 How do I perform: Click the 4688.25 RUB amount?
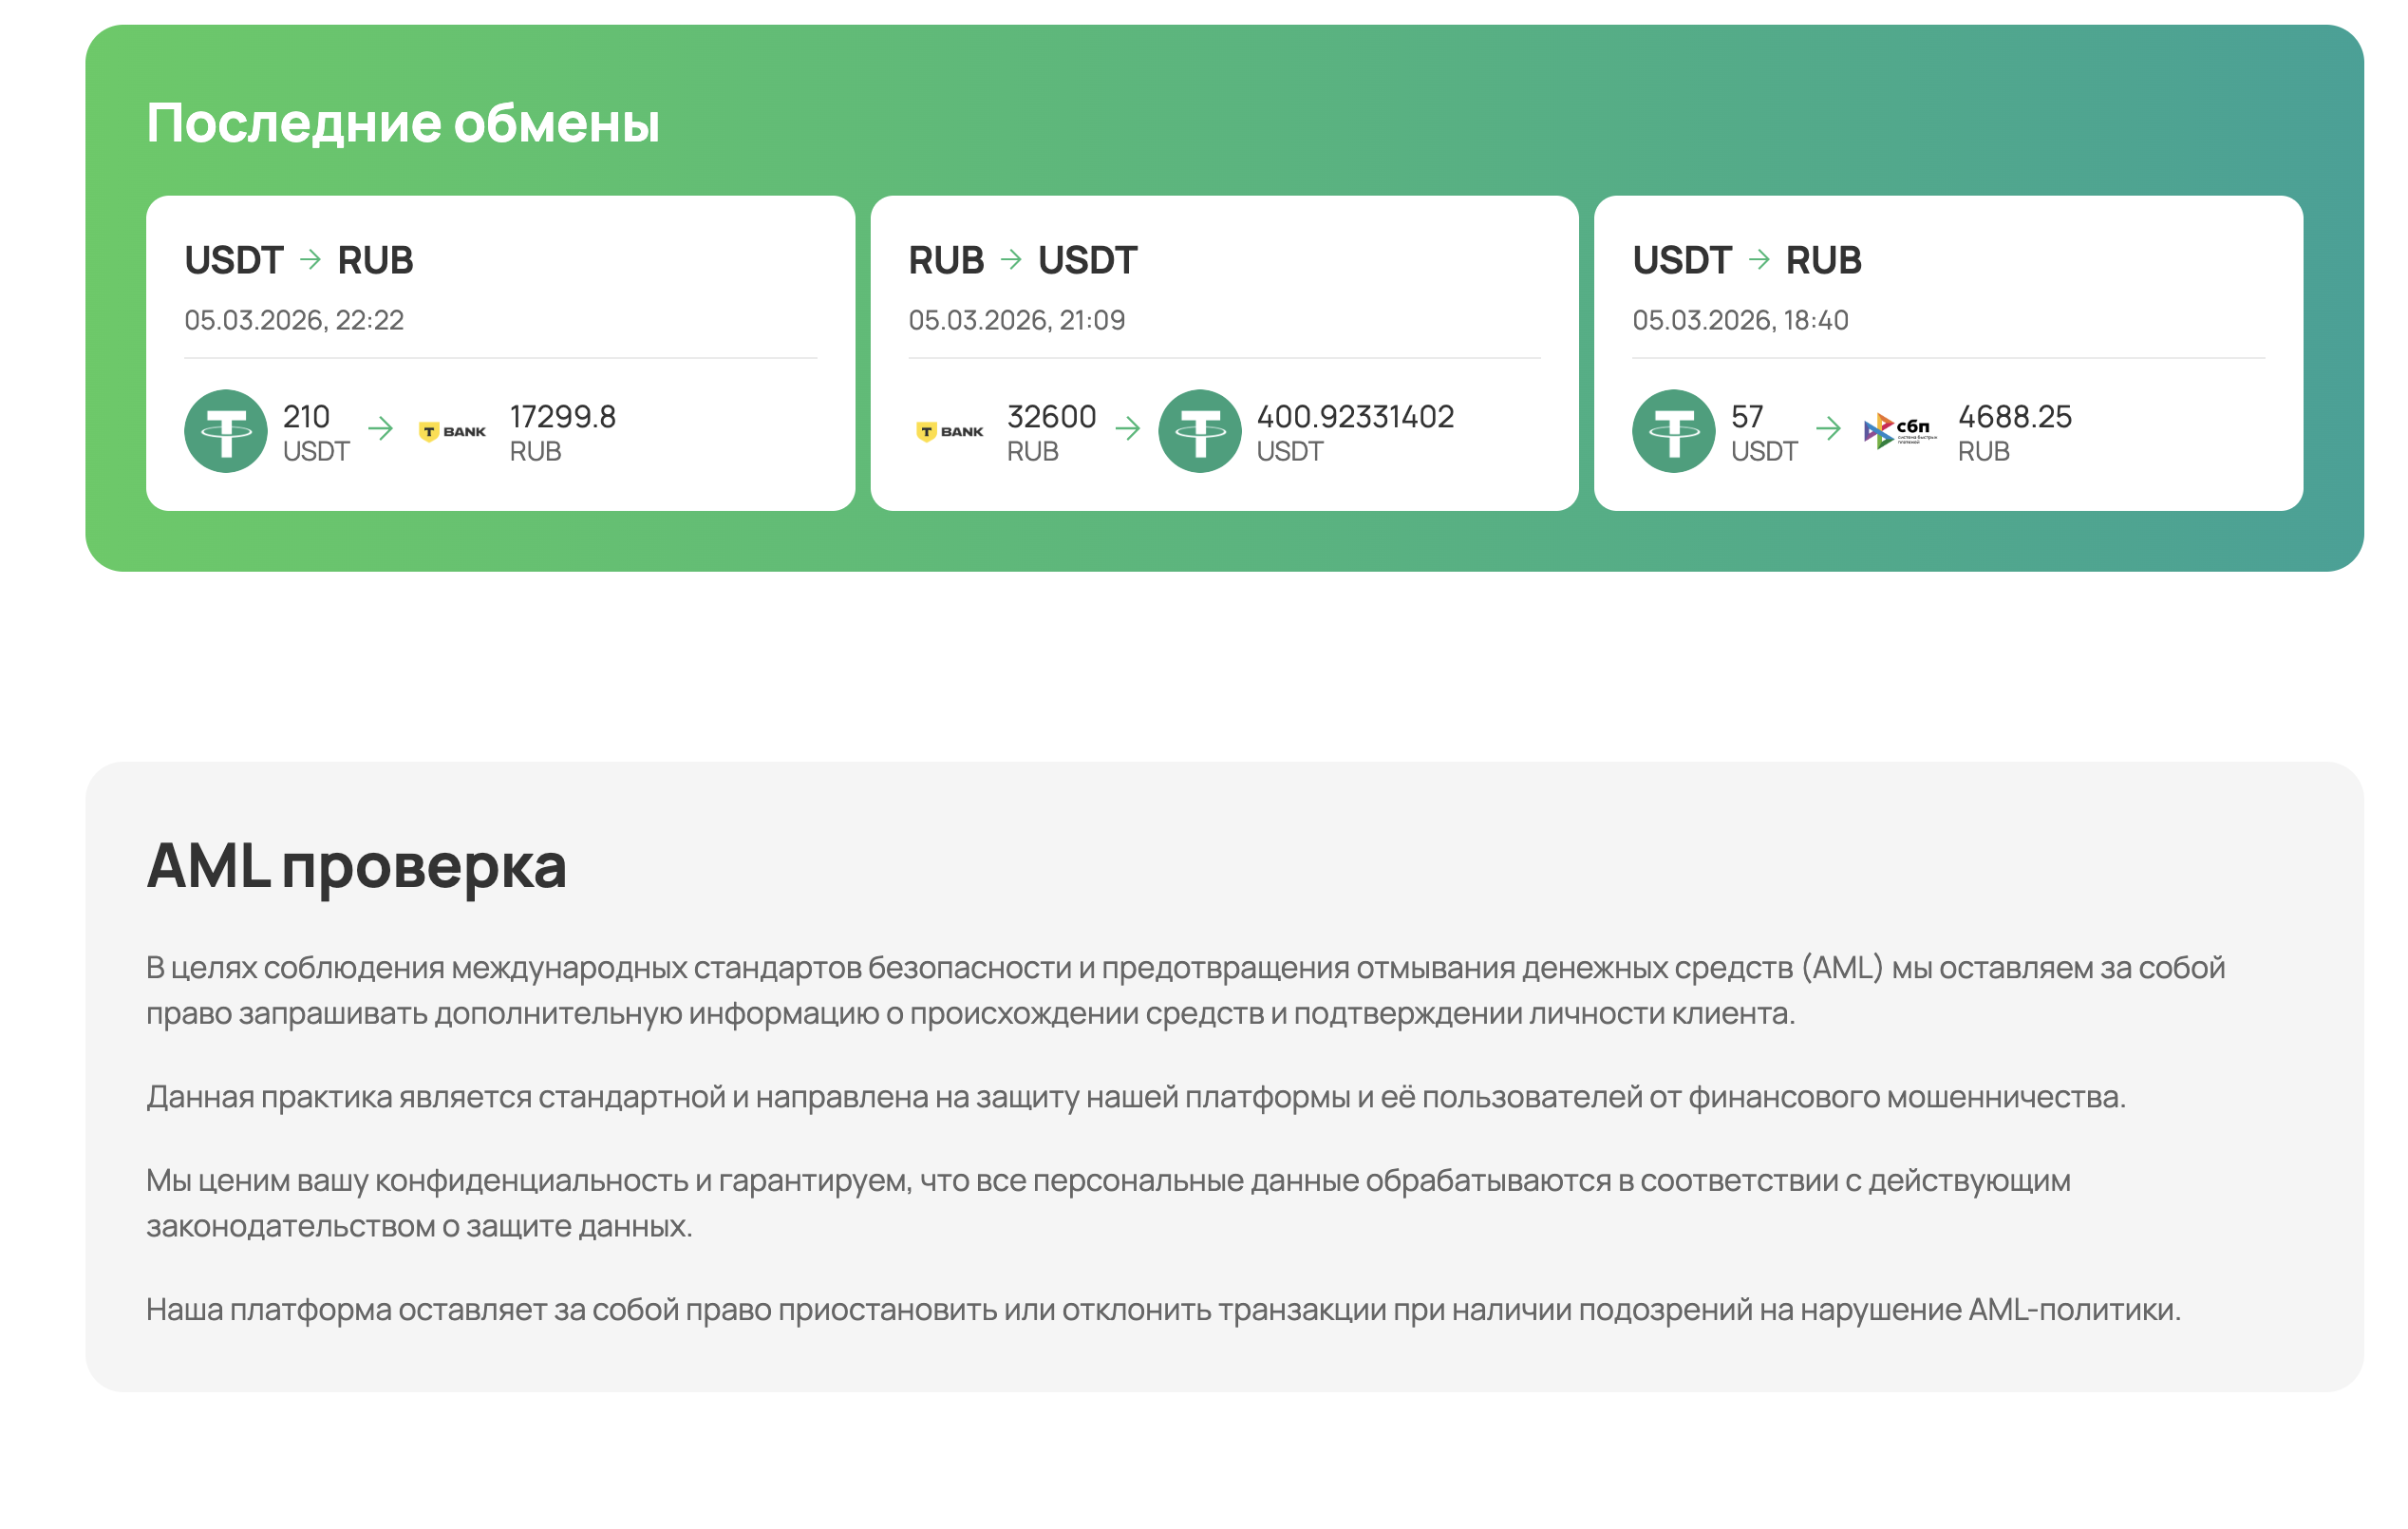(2014, 418)
